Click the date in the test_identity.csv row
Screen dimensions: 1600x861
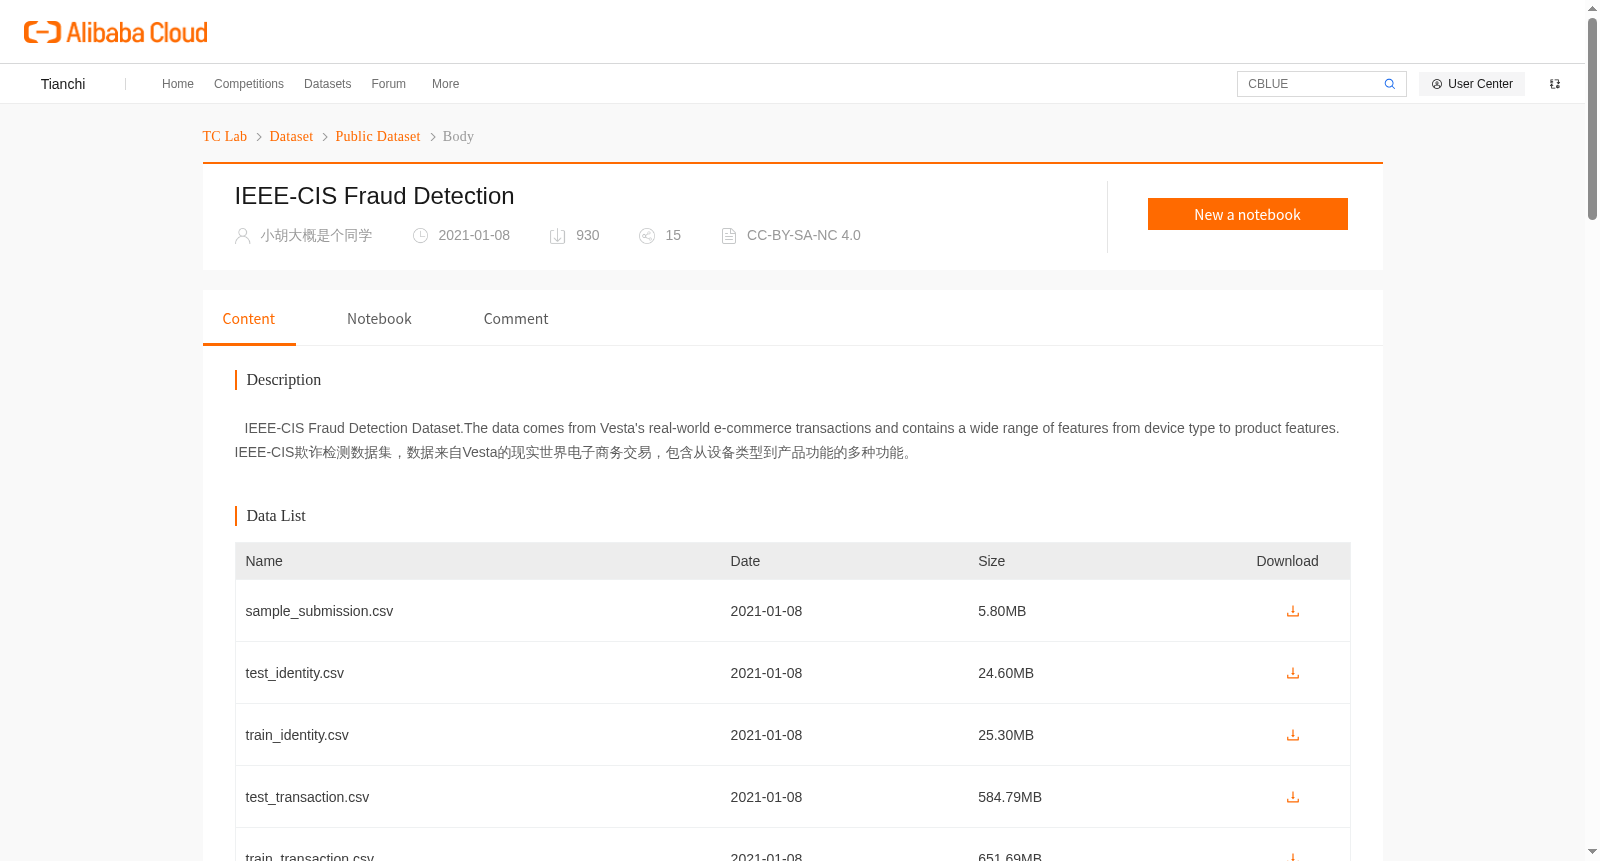[x=766, y=673]
